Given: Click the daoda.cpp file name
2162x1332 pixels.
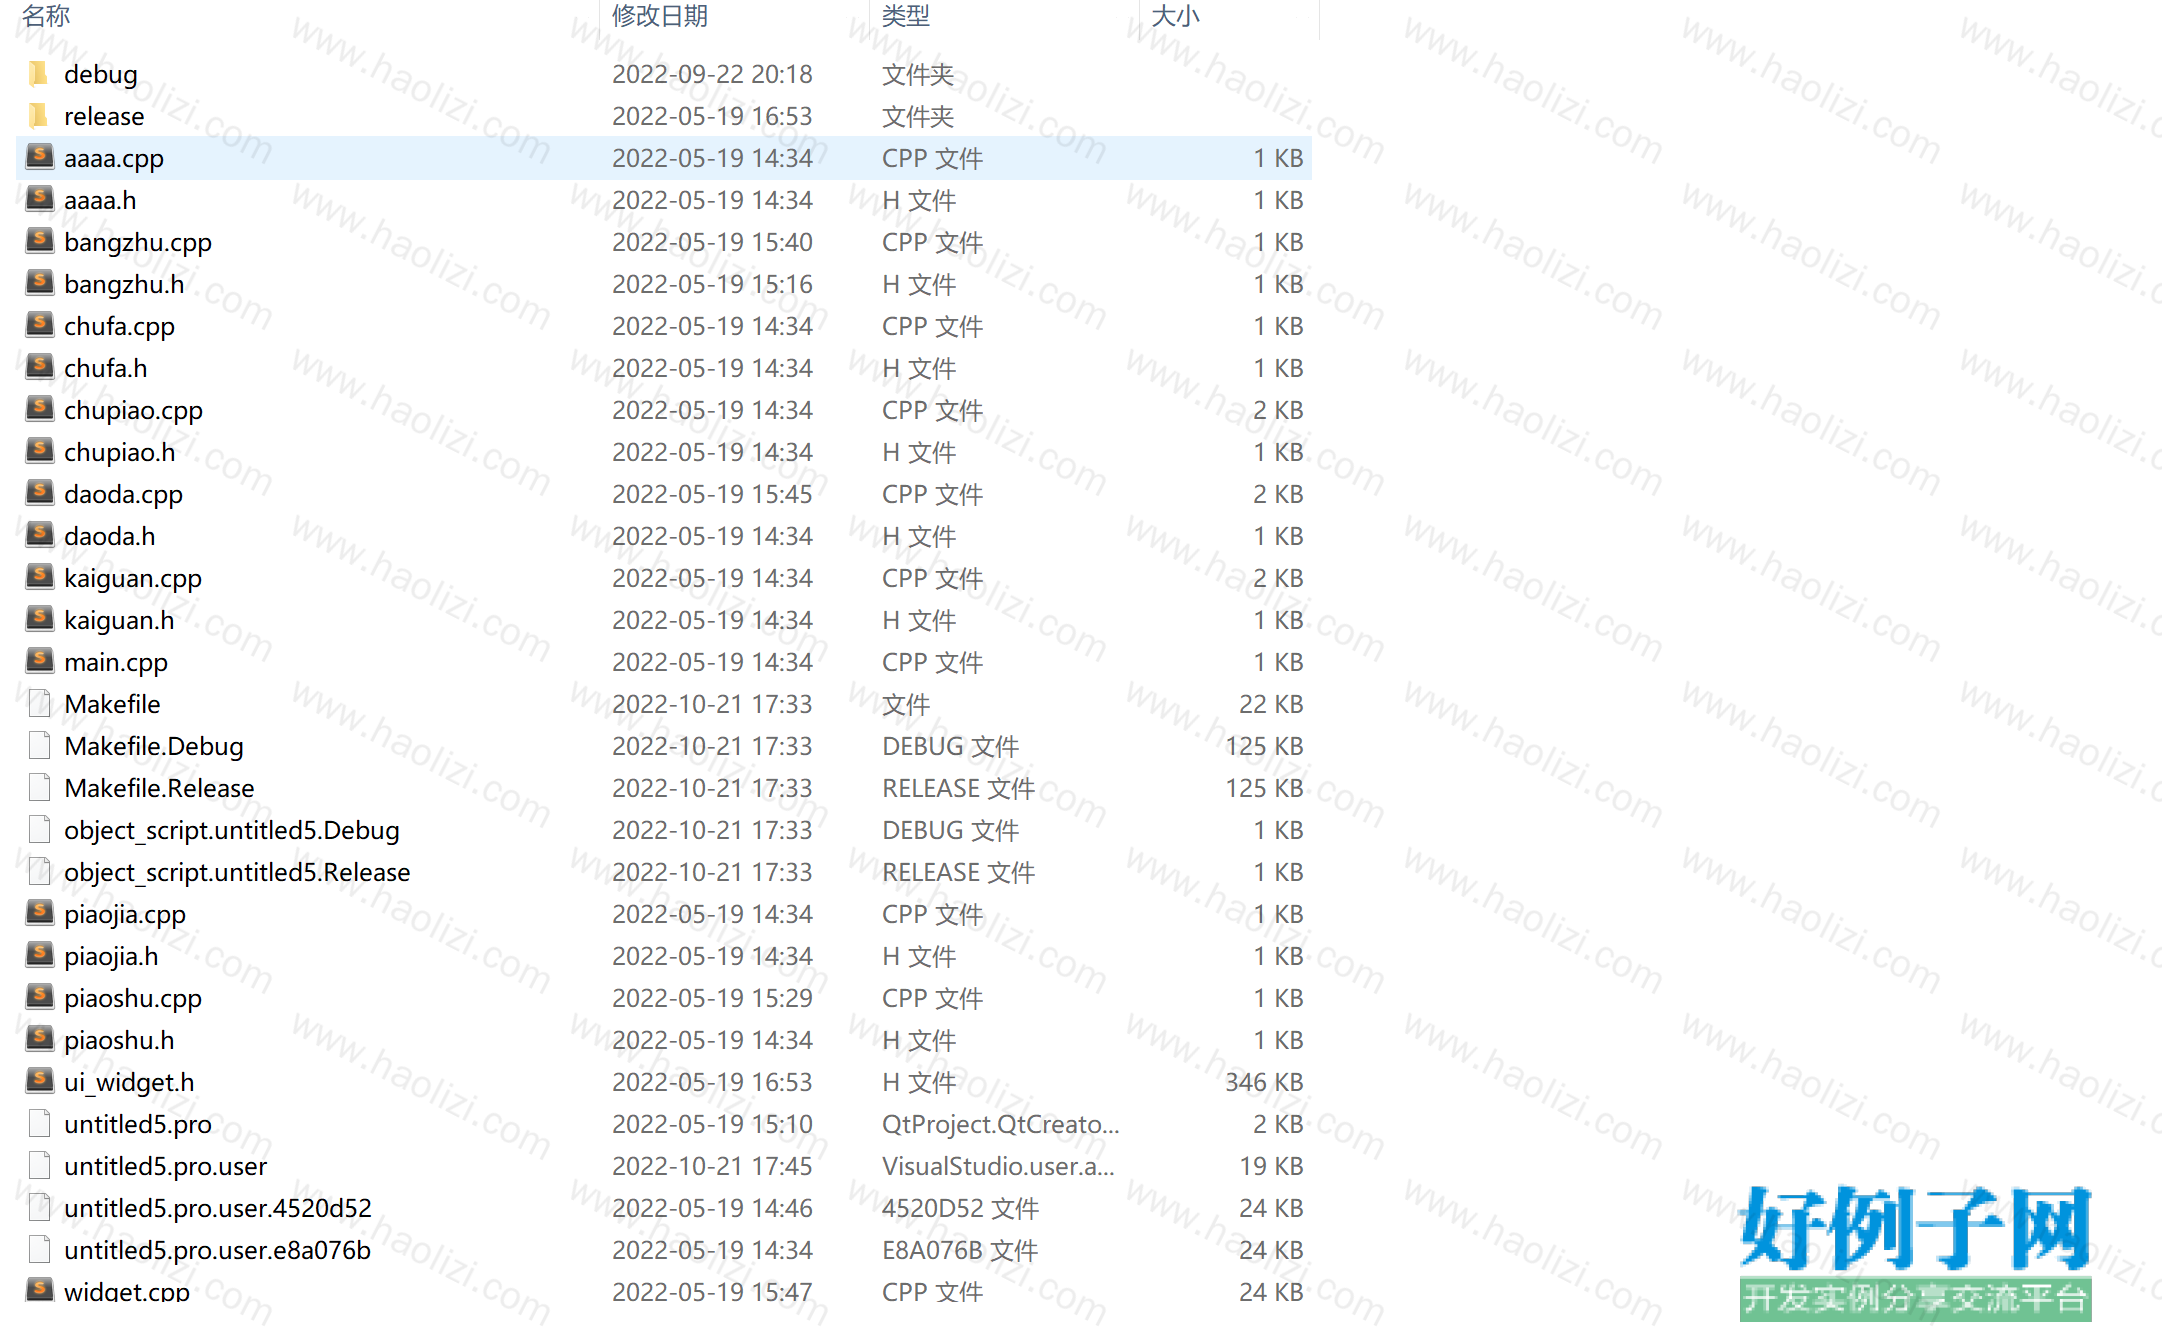Looking at the screenshot, I should pyautogui.click(x=123, y=494).
